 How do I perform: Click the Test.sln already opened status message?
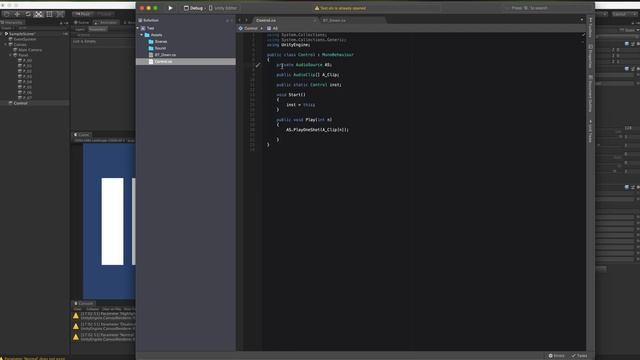pyautogui.click(x=340, y=8)
